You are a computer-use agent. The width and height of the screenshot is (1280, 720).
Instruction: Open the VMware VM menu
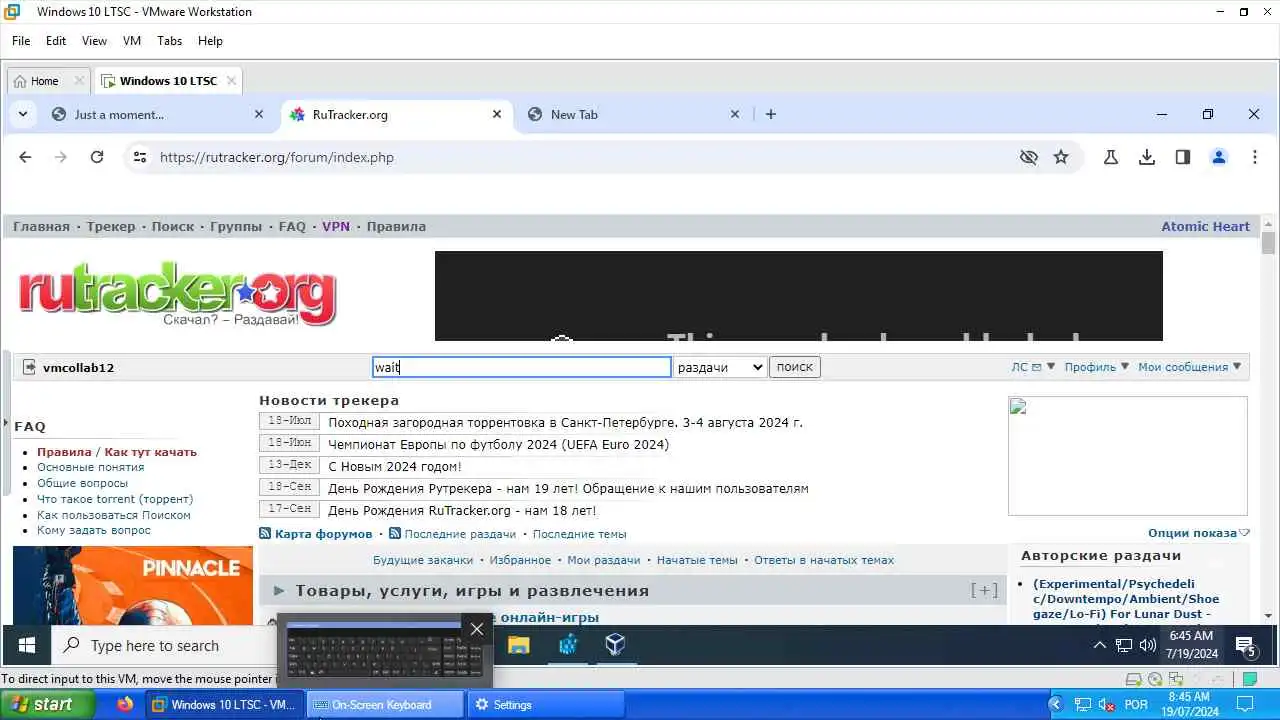point(132,41)
